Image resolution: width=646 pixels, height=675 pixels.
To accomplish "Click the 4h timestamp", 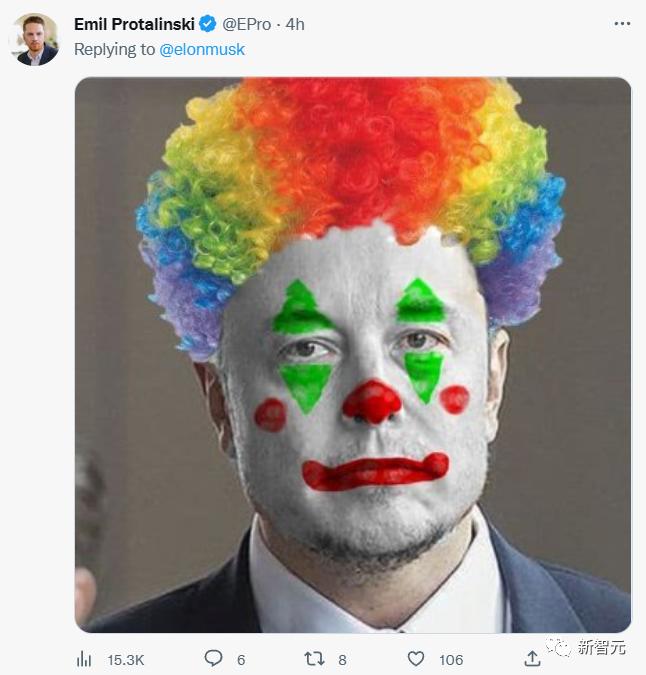I will 295,23.
